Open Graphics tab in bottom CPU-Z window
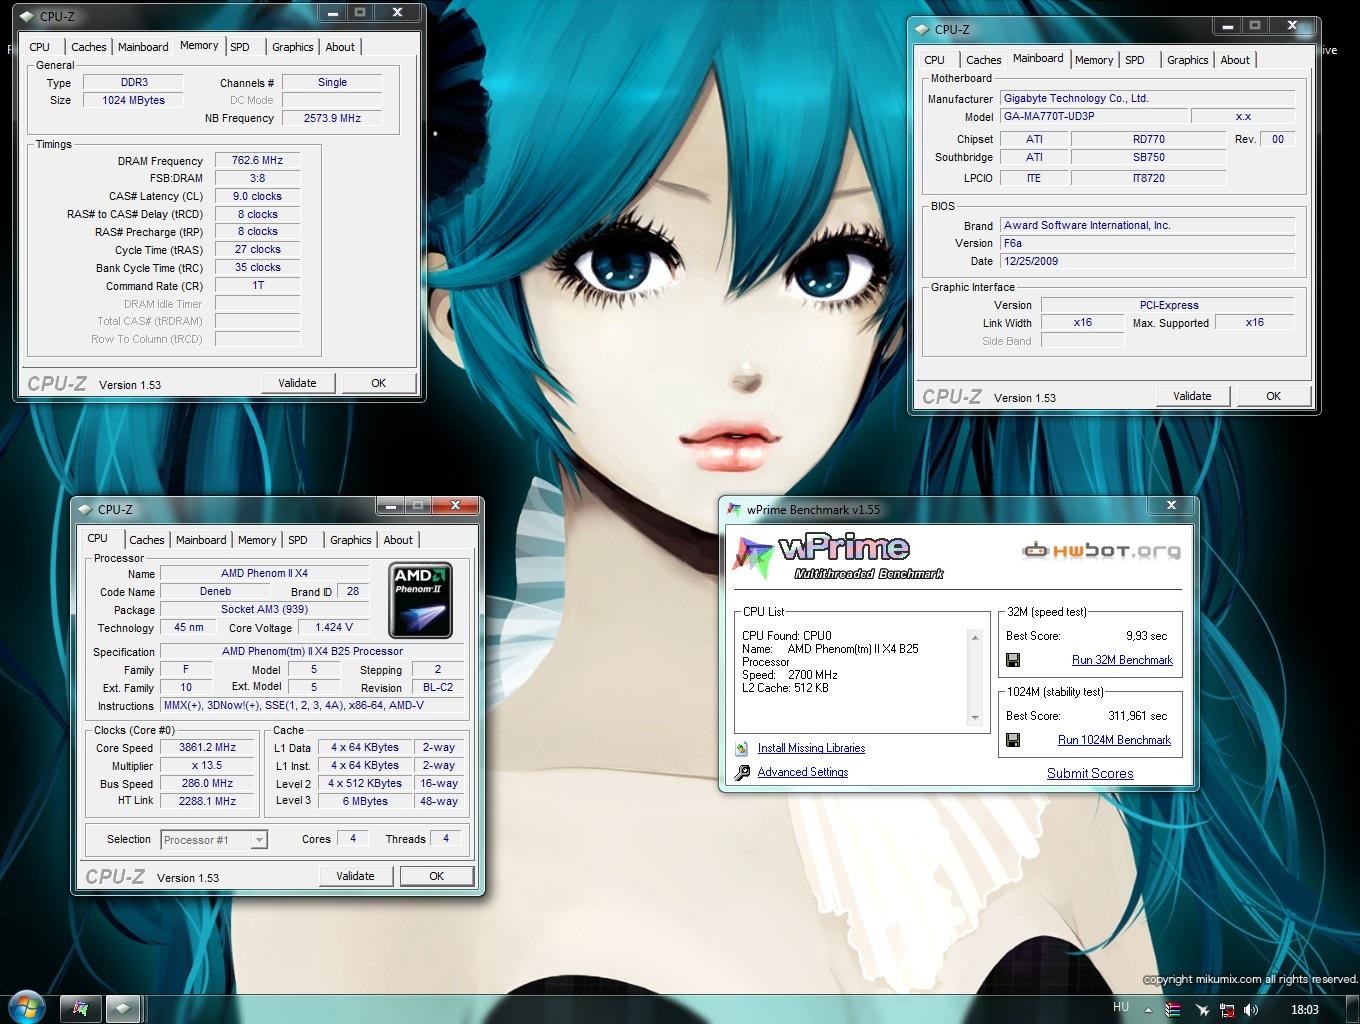Viewport: 1360px width, 1024px height. tap(351, 540)
